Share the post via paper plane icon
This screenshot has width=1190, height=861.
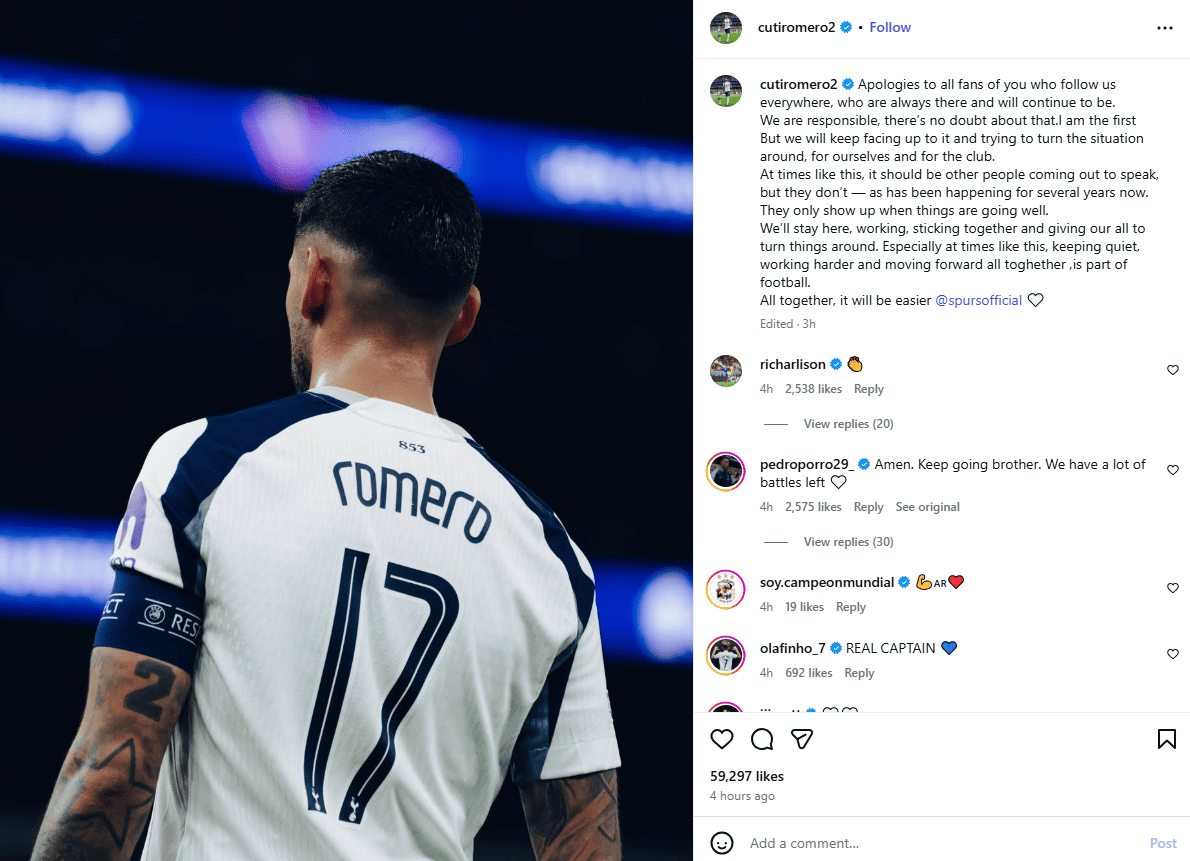pos(802,739)
